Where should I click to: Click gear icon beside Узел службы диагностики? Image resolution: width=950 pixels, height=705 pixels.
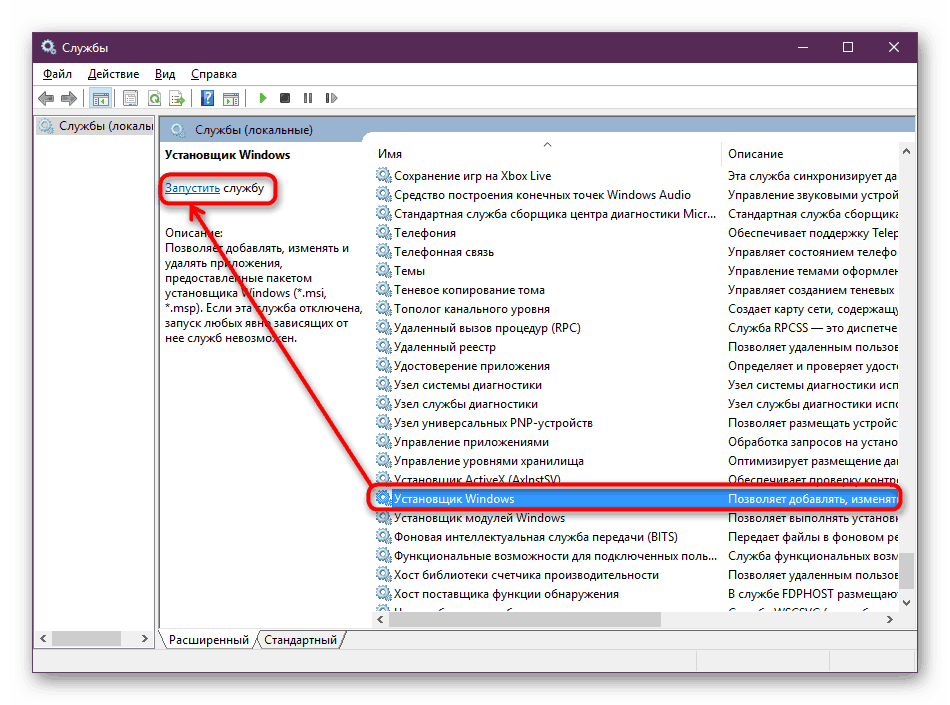click(384, 403)
